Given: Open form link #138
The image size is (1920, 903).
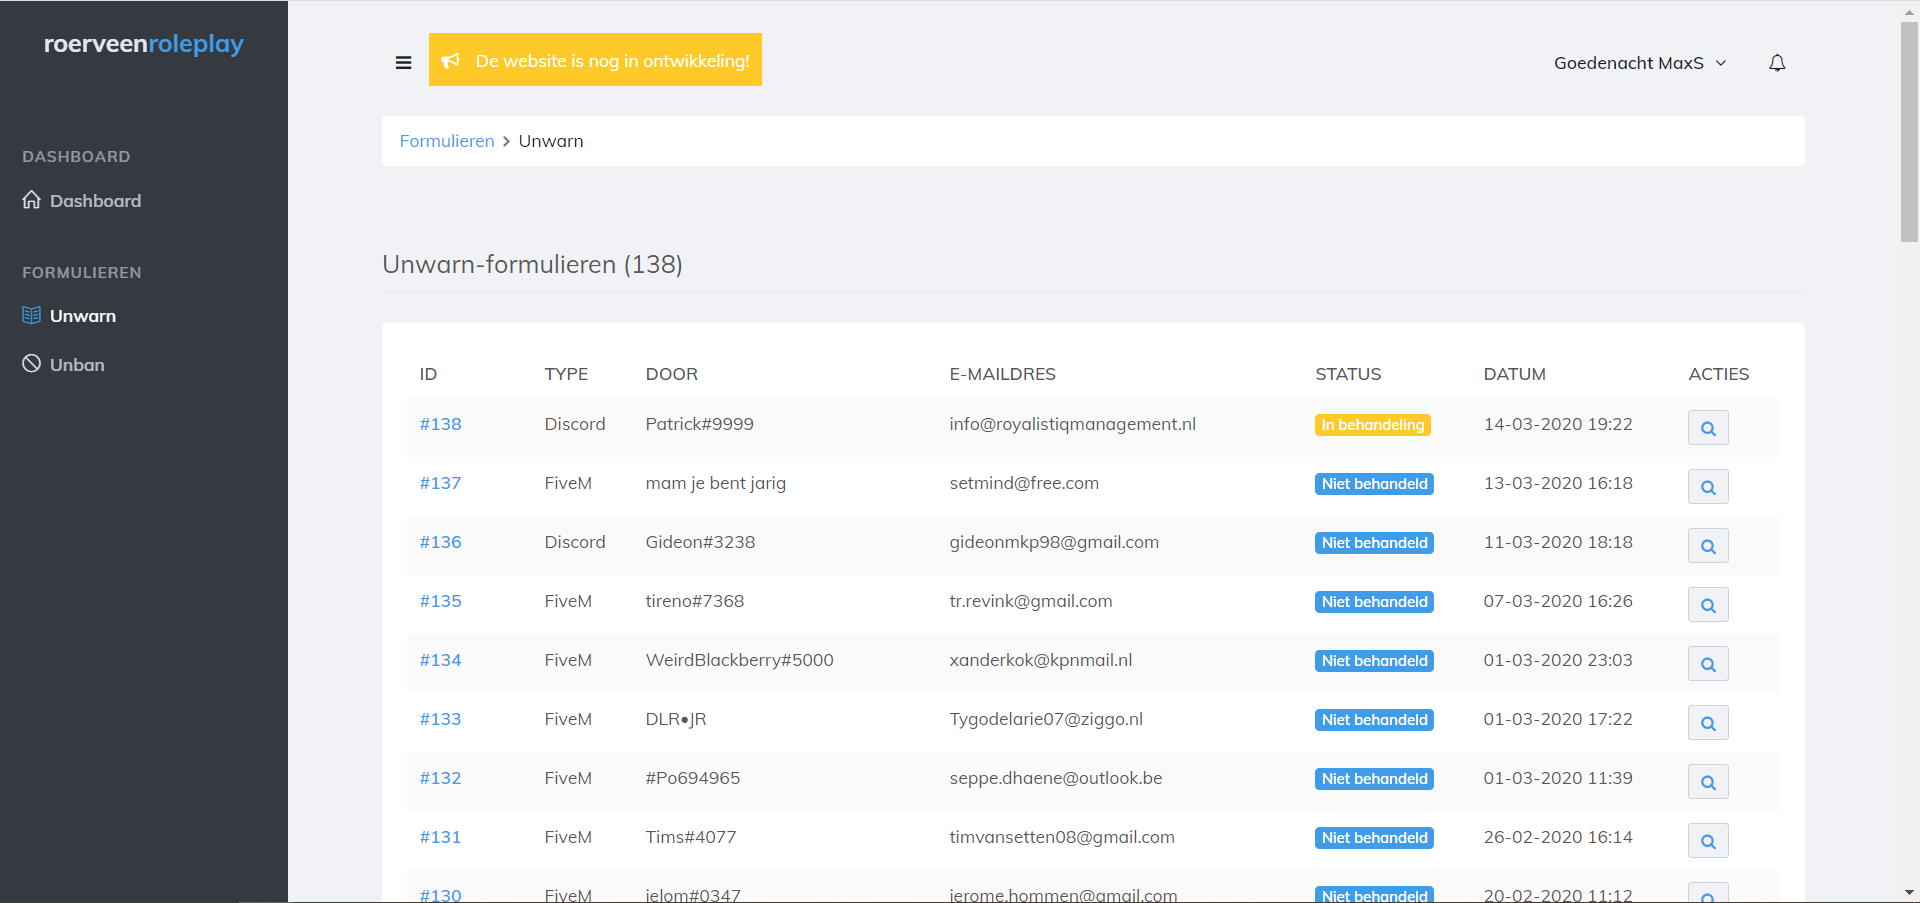Looking at the screenshot, I should (x=440, y=424).
